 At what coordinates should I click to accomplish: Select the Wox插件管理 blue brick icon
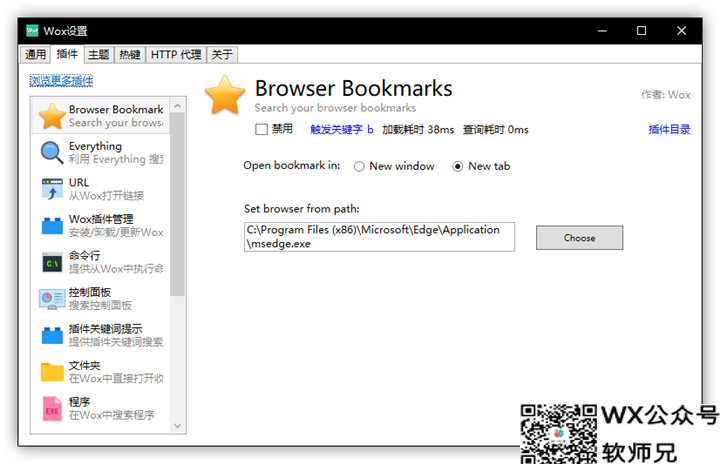(x=52, y=226)
